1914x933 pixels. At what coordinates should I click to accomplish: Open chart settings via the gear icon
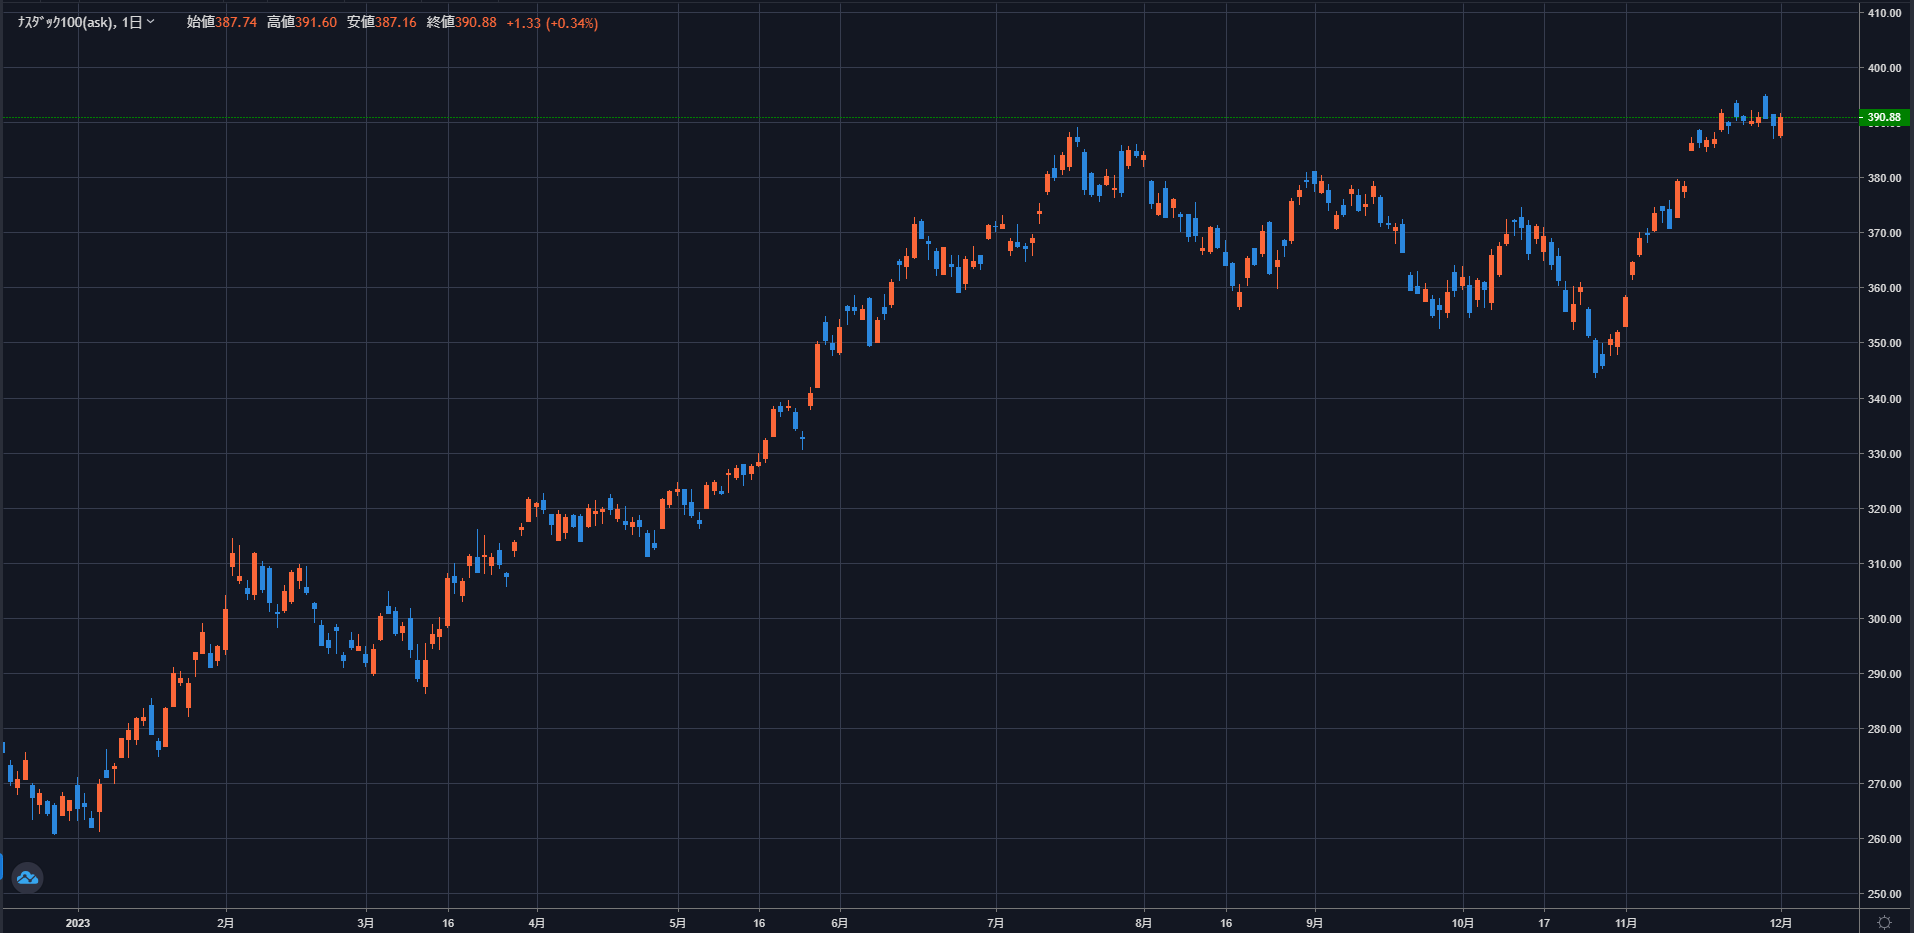1885,922
